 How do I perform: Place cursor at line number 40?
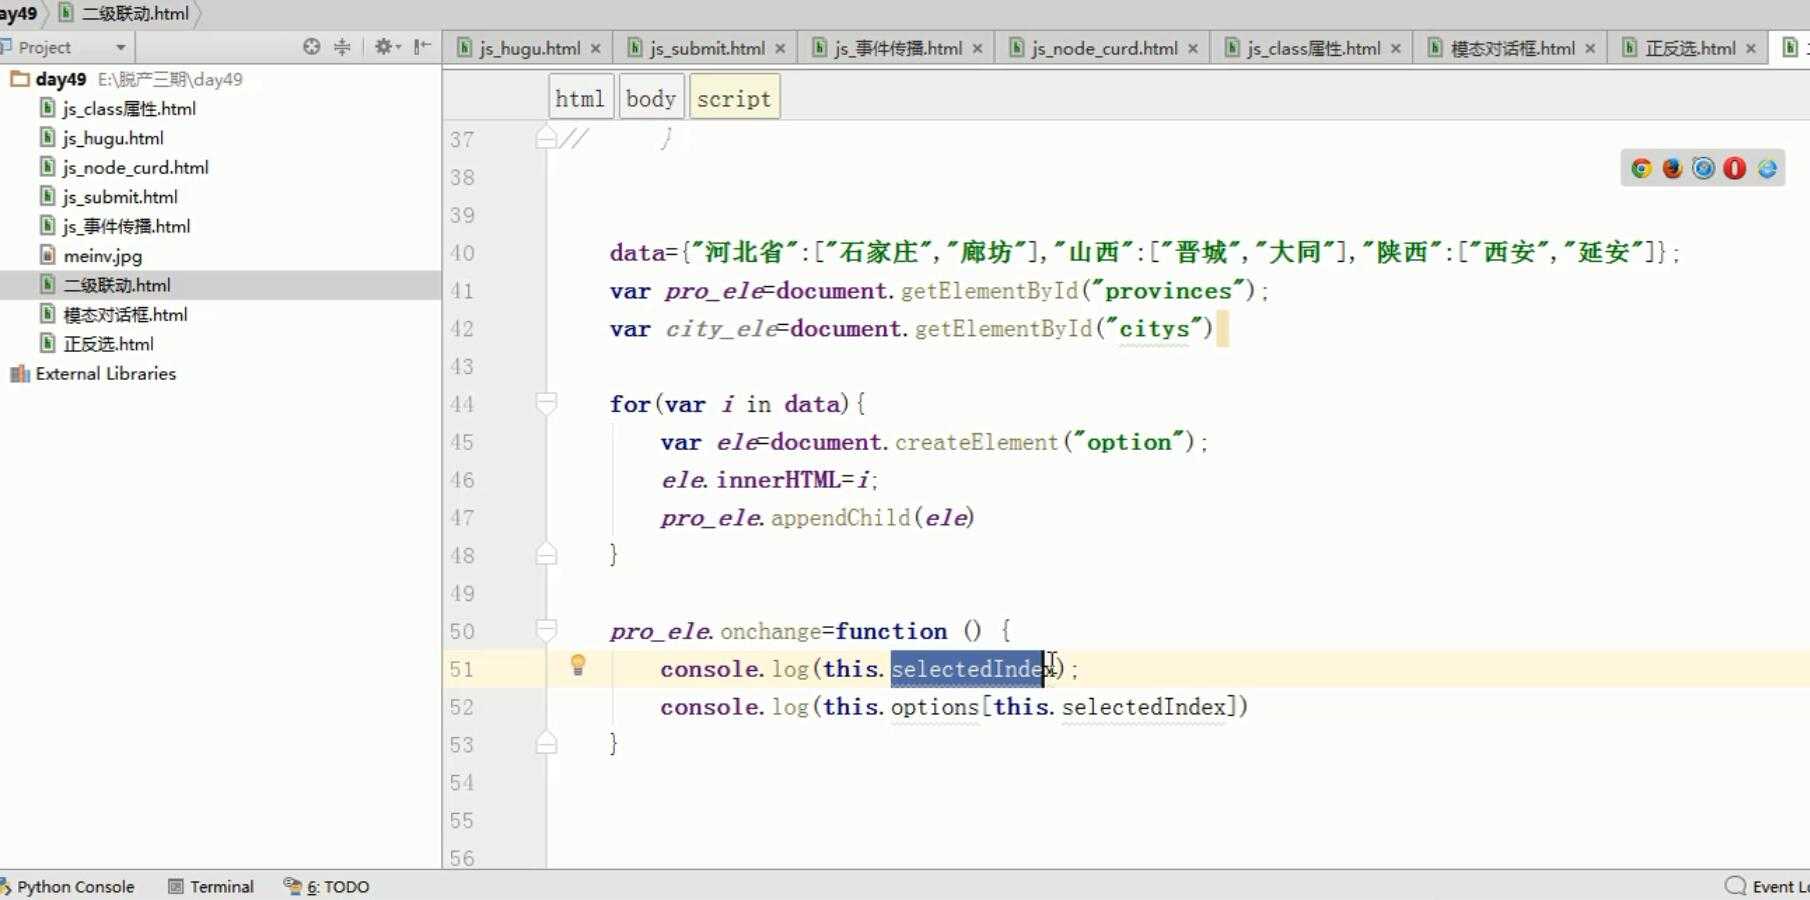point(462,253)
